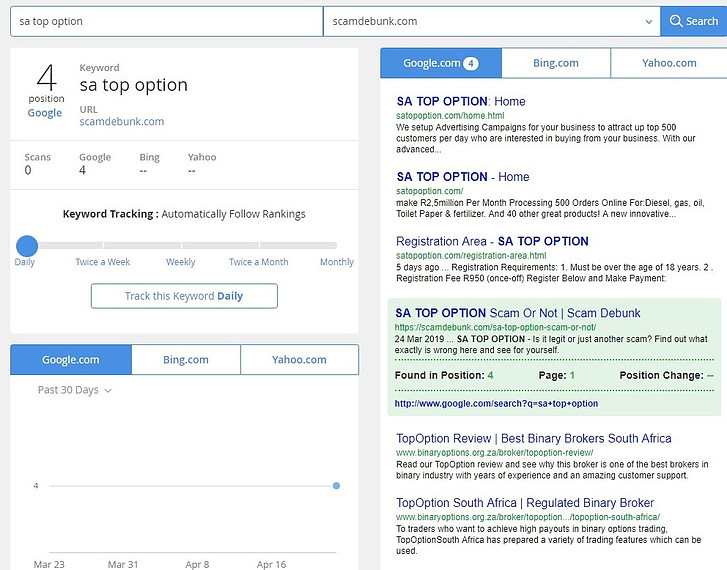
Task: Click the tracking frequency slider handle
Action: click(27, 246)
